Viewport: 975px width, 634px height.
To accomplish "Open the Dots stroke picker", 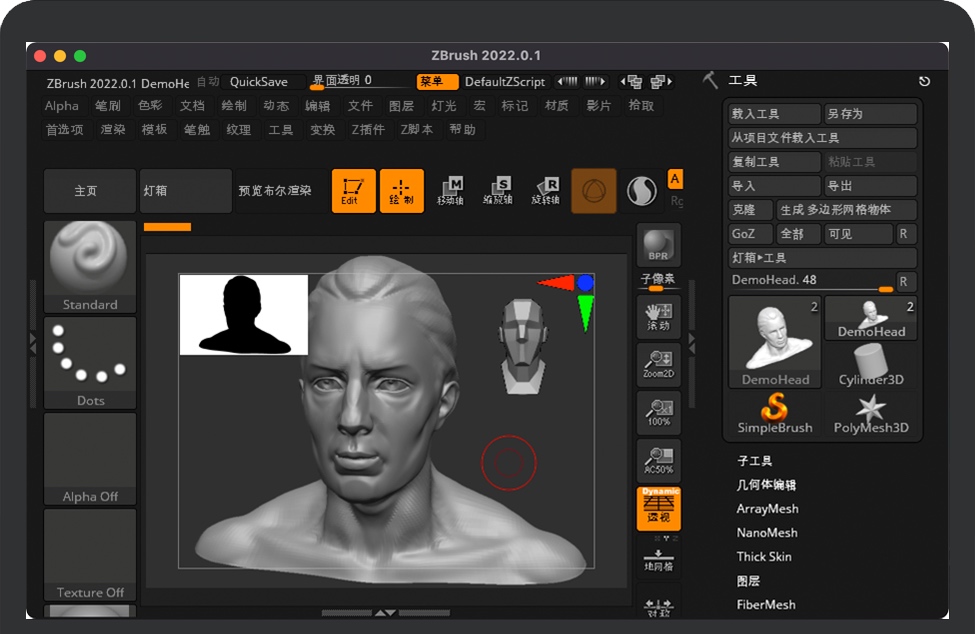I will point(90,362).
